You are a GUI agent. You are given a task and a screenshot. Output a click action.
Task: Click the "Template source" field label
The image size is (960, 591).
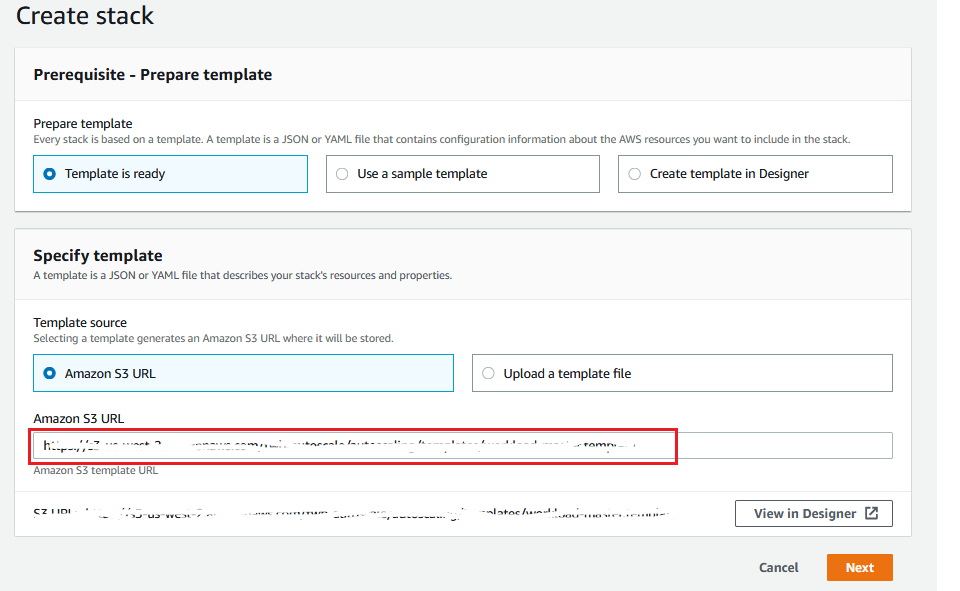[80, 323]
